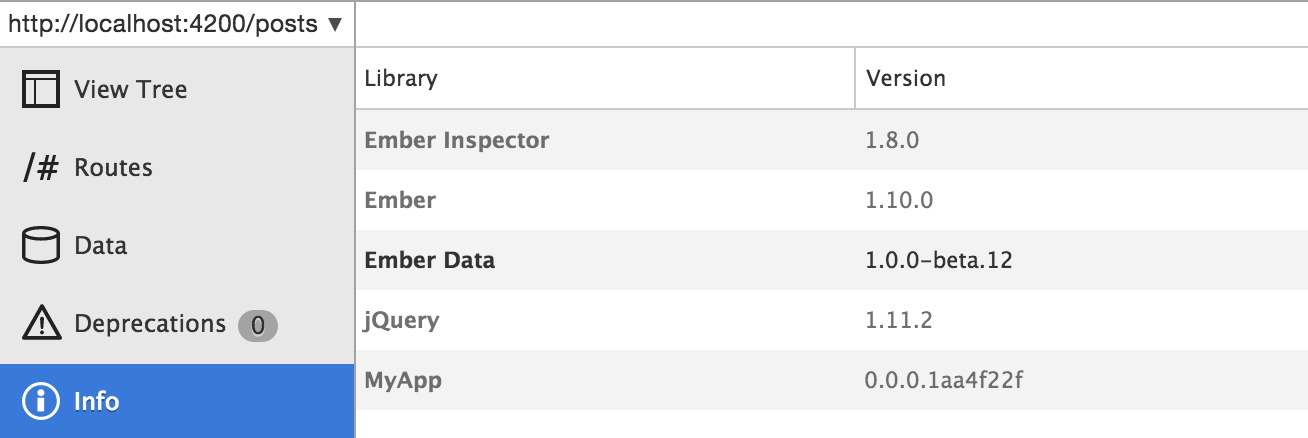
Task: Show the Deprecations tab label
Action: (x=150, y=324)
